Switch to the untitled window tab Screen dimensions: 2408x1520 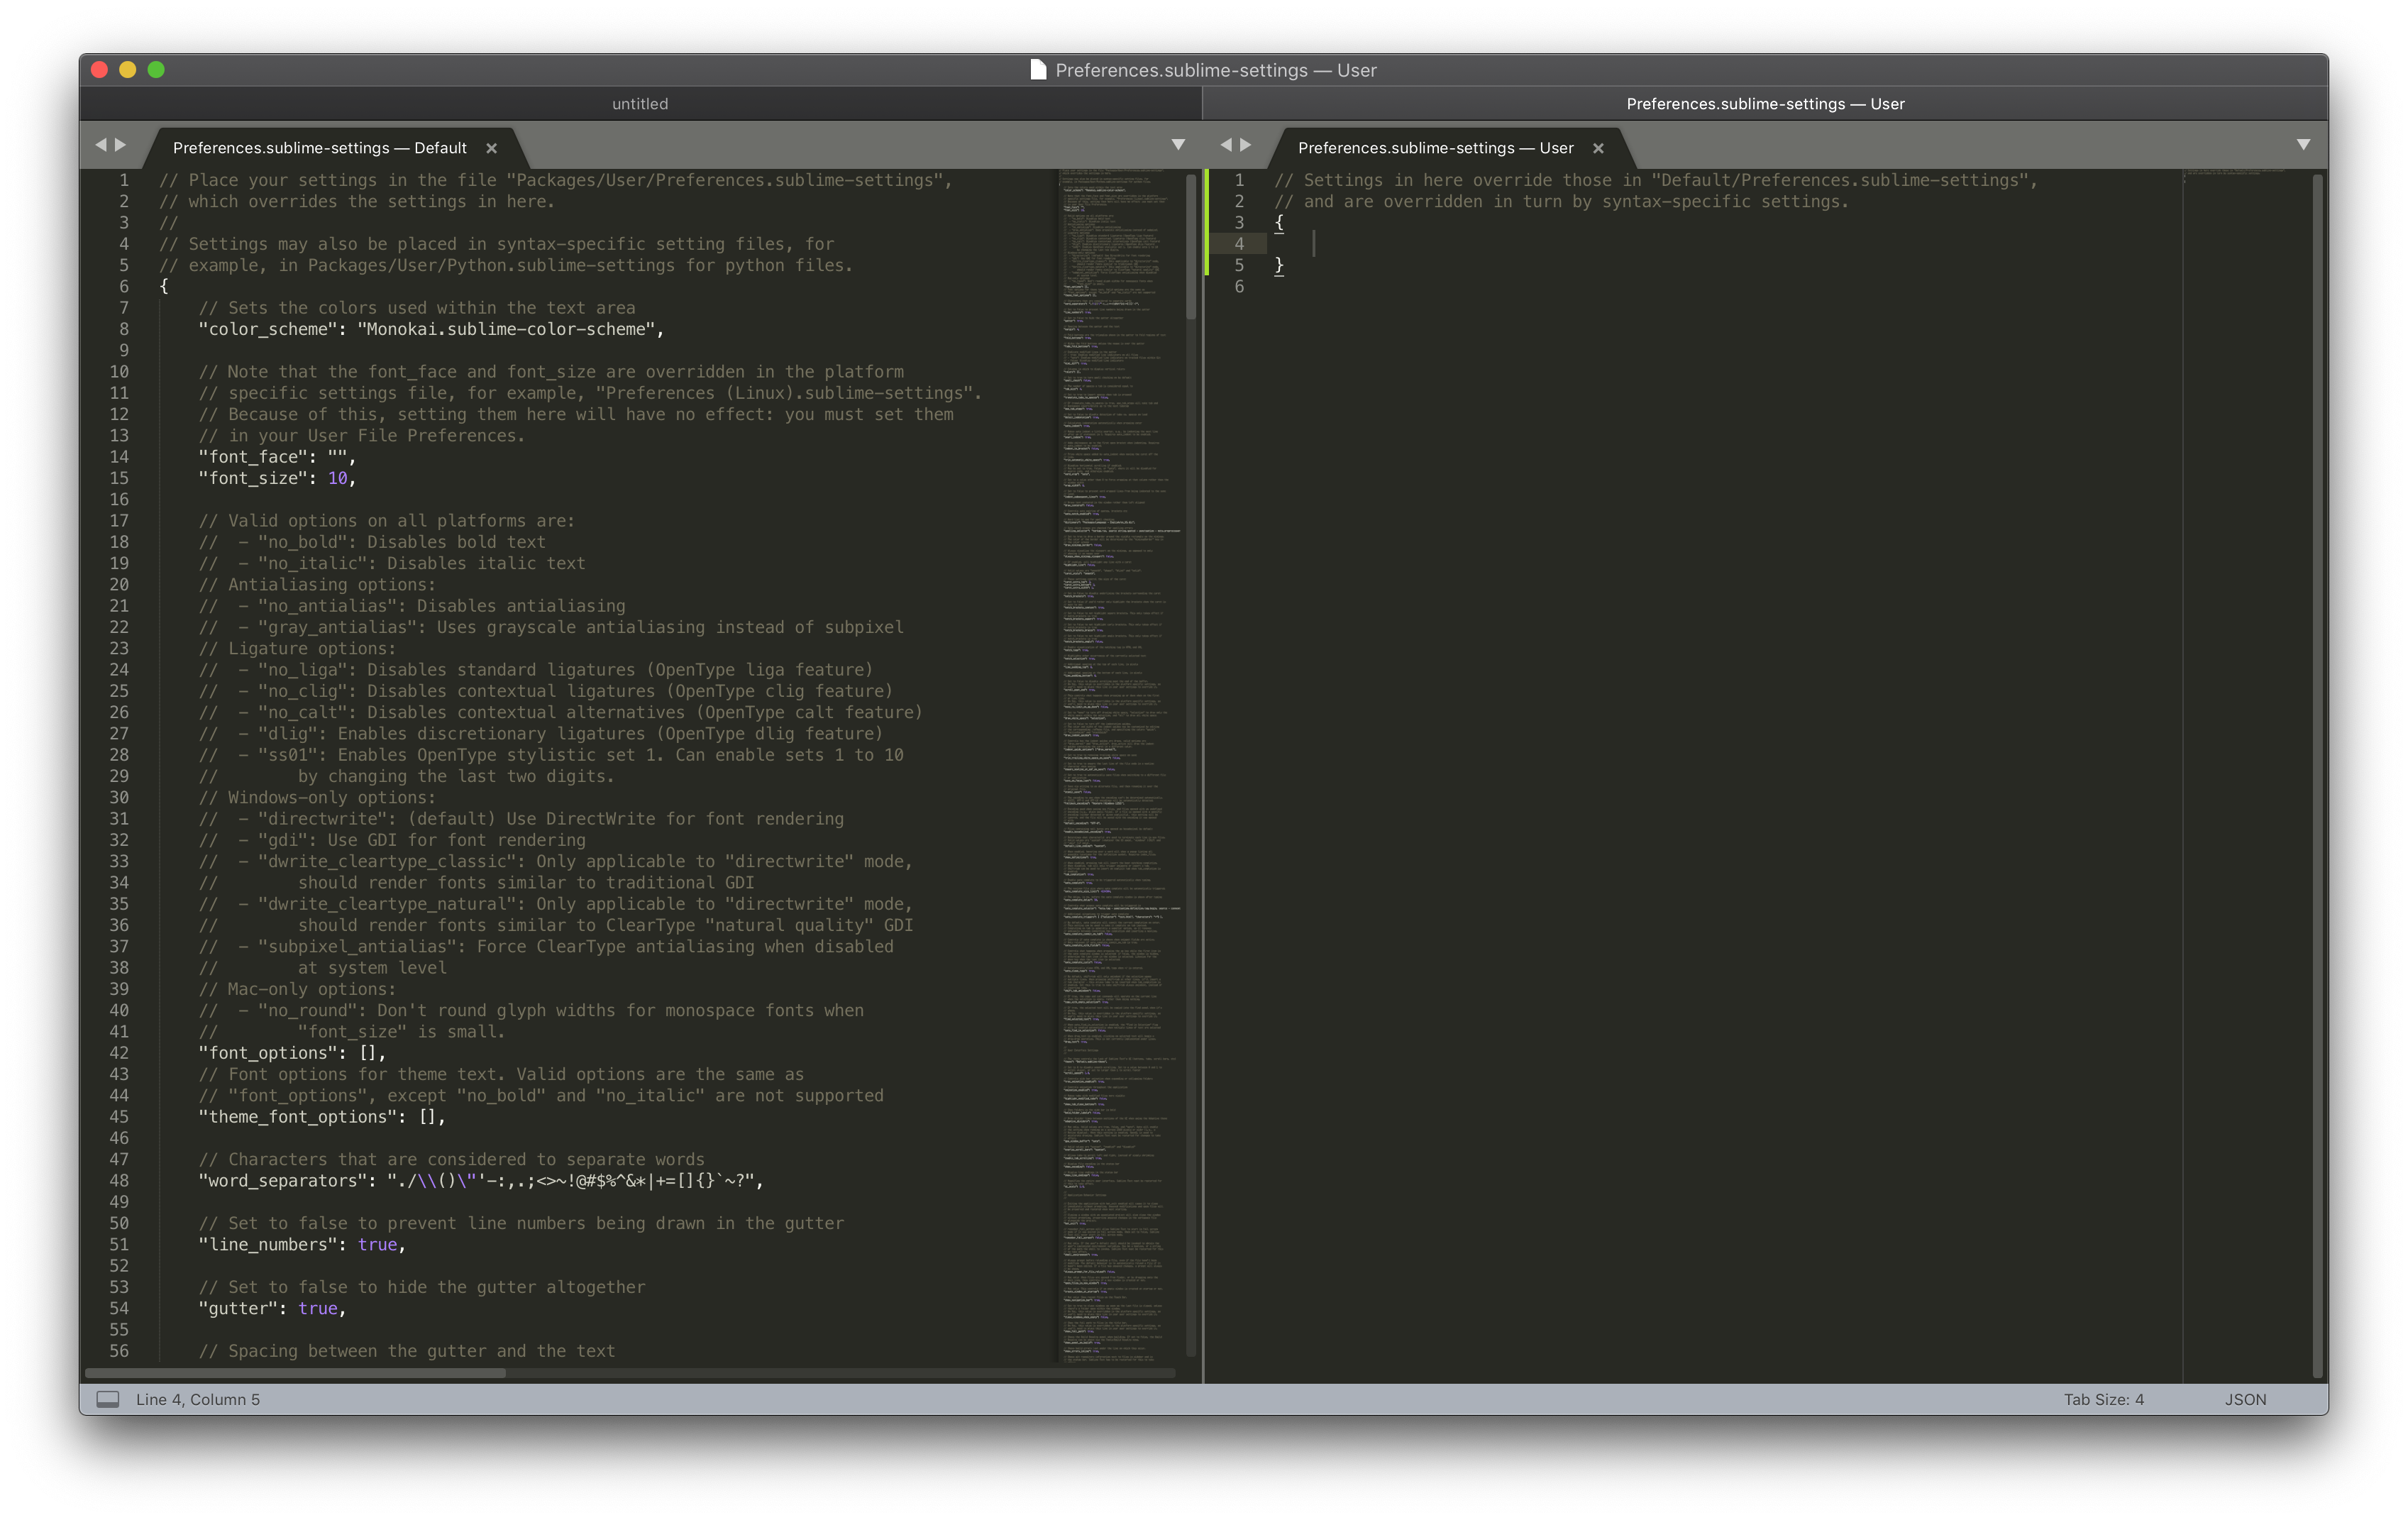[x=640, y=104]
